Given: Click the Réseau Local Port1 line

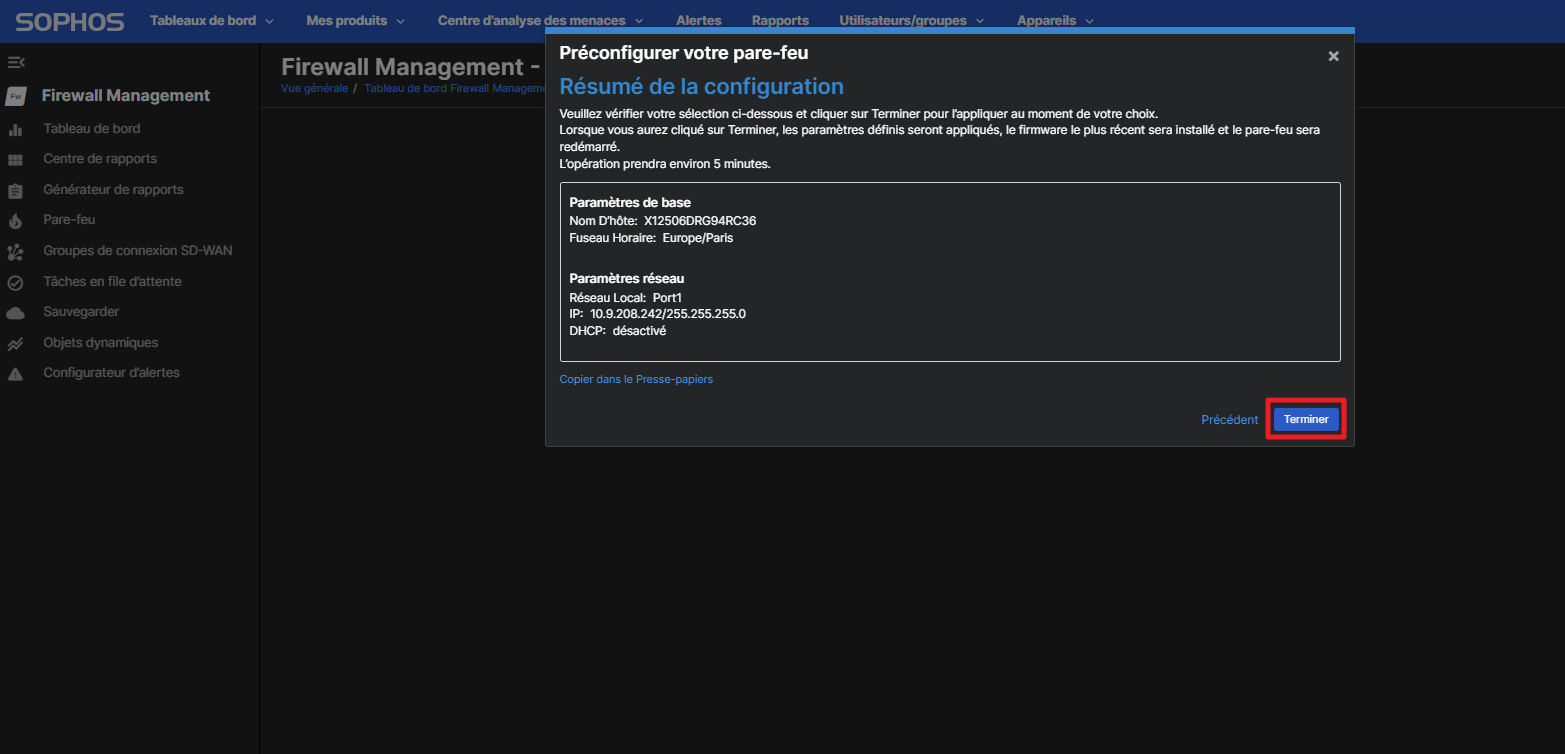Looking at the screenshot, I should (x=626, y=297).
